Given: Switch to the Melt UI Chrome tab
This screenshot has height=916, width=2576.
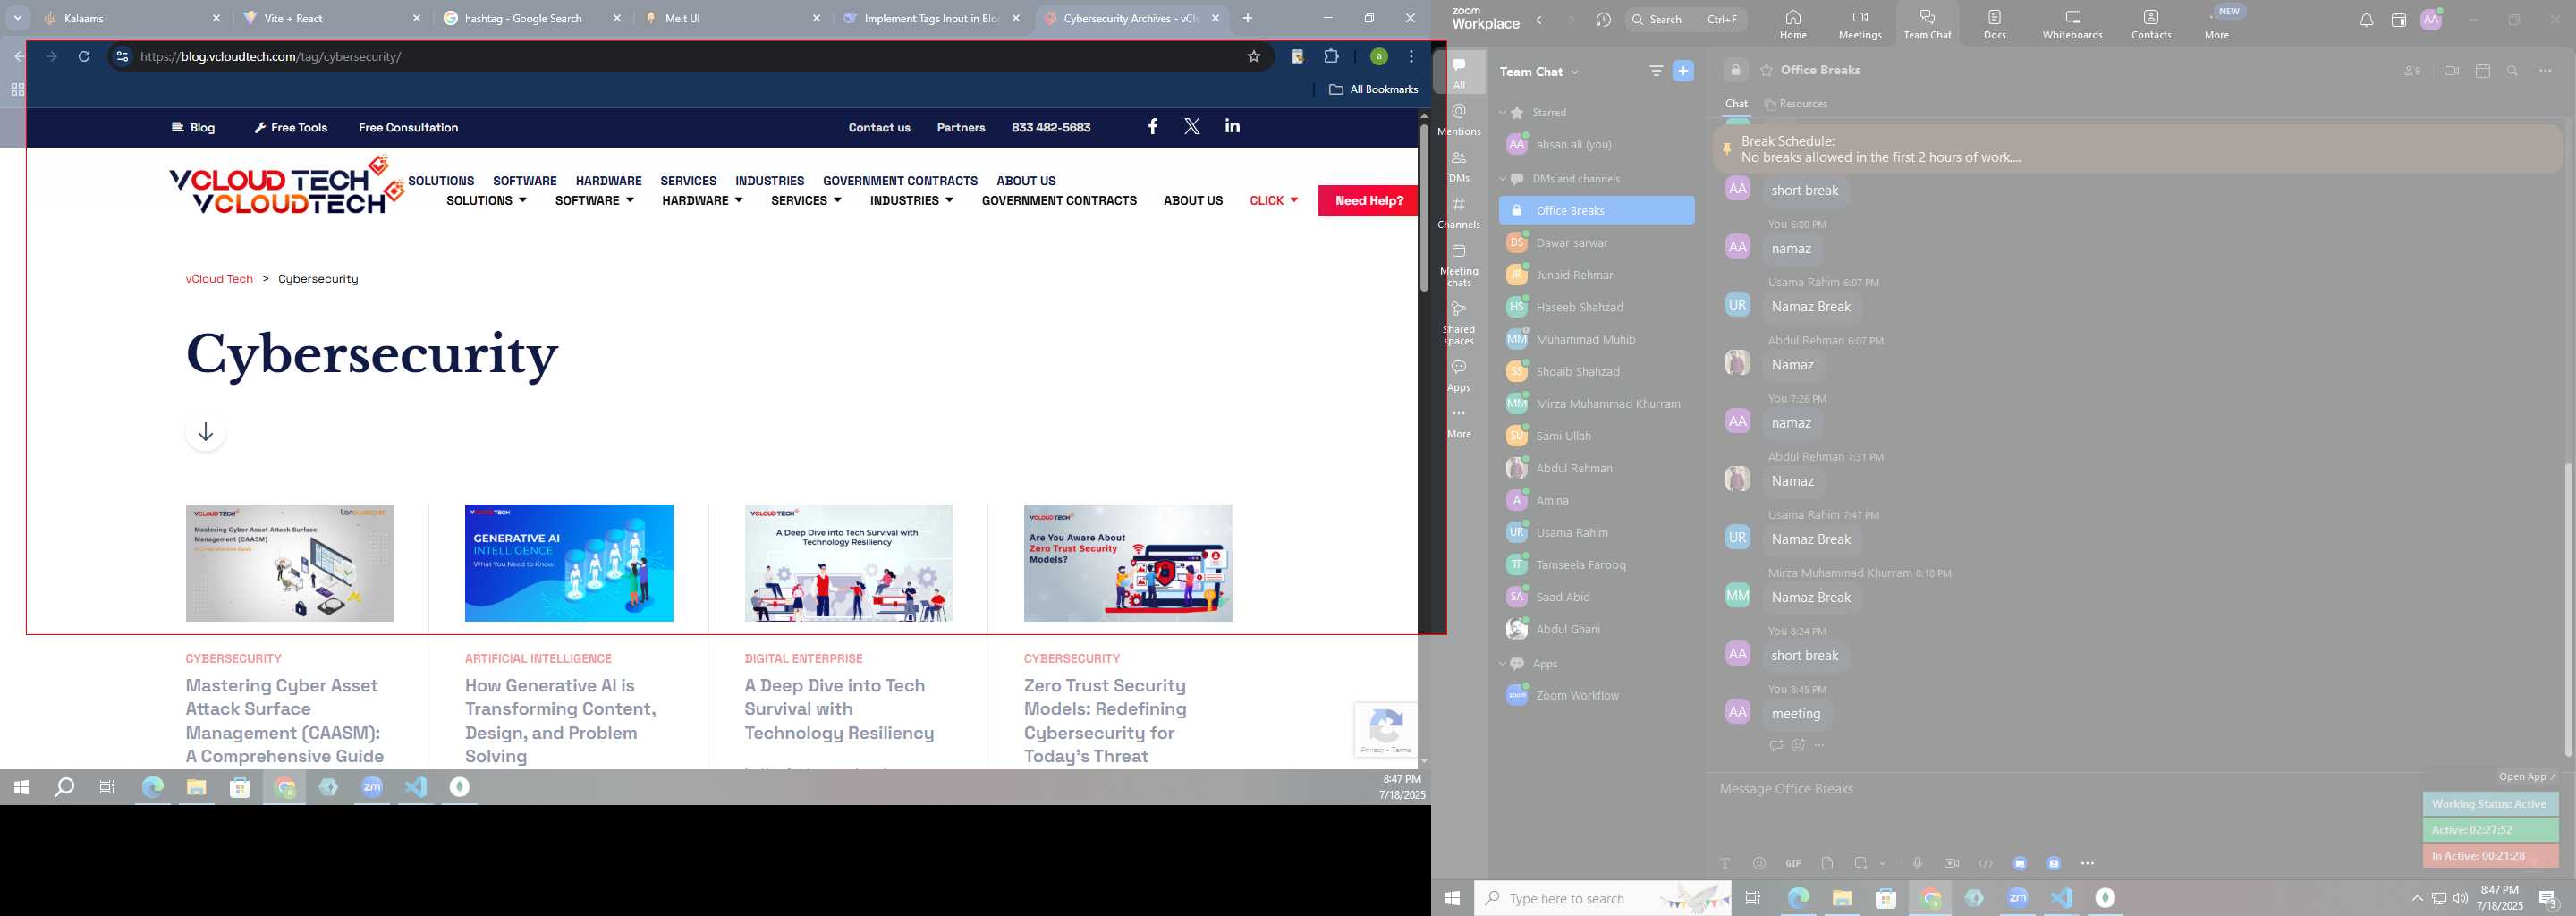Looking at the screenshot, I should point(734,18).
